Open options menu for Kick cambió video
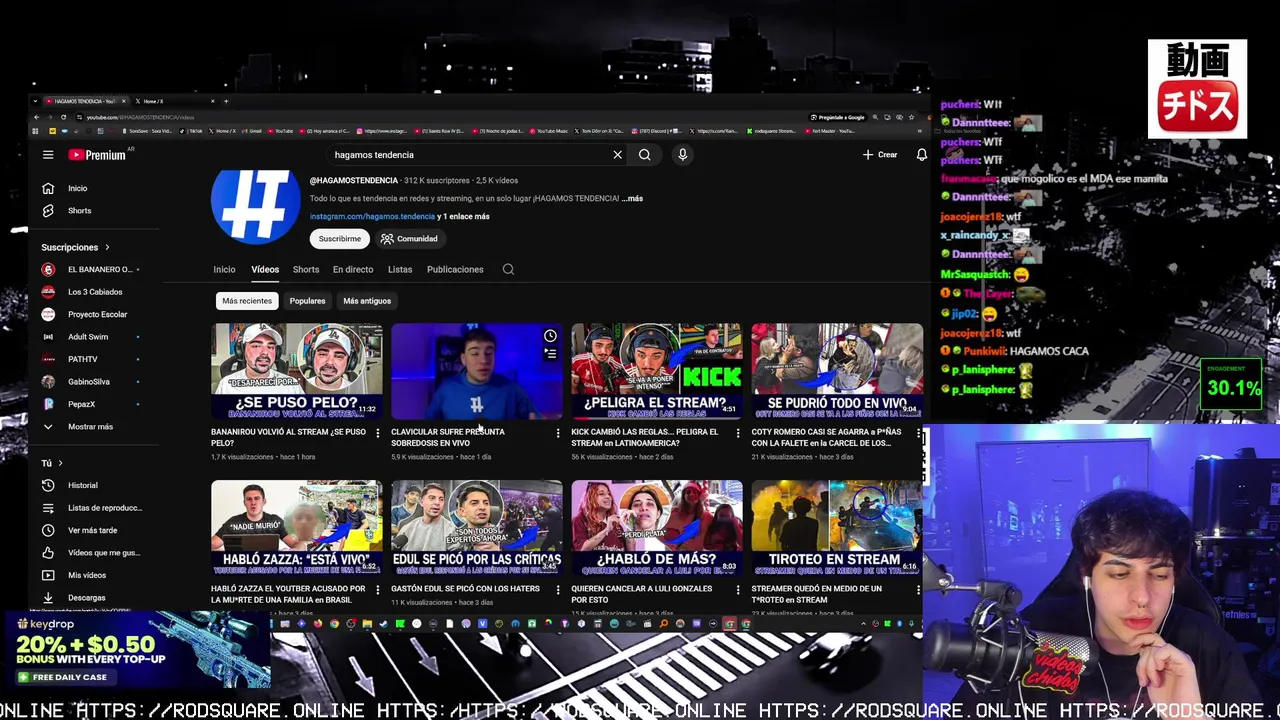 pos(738,433)
